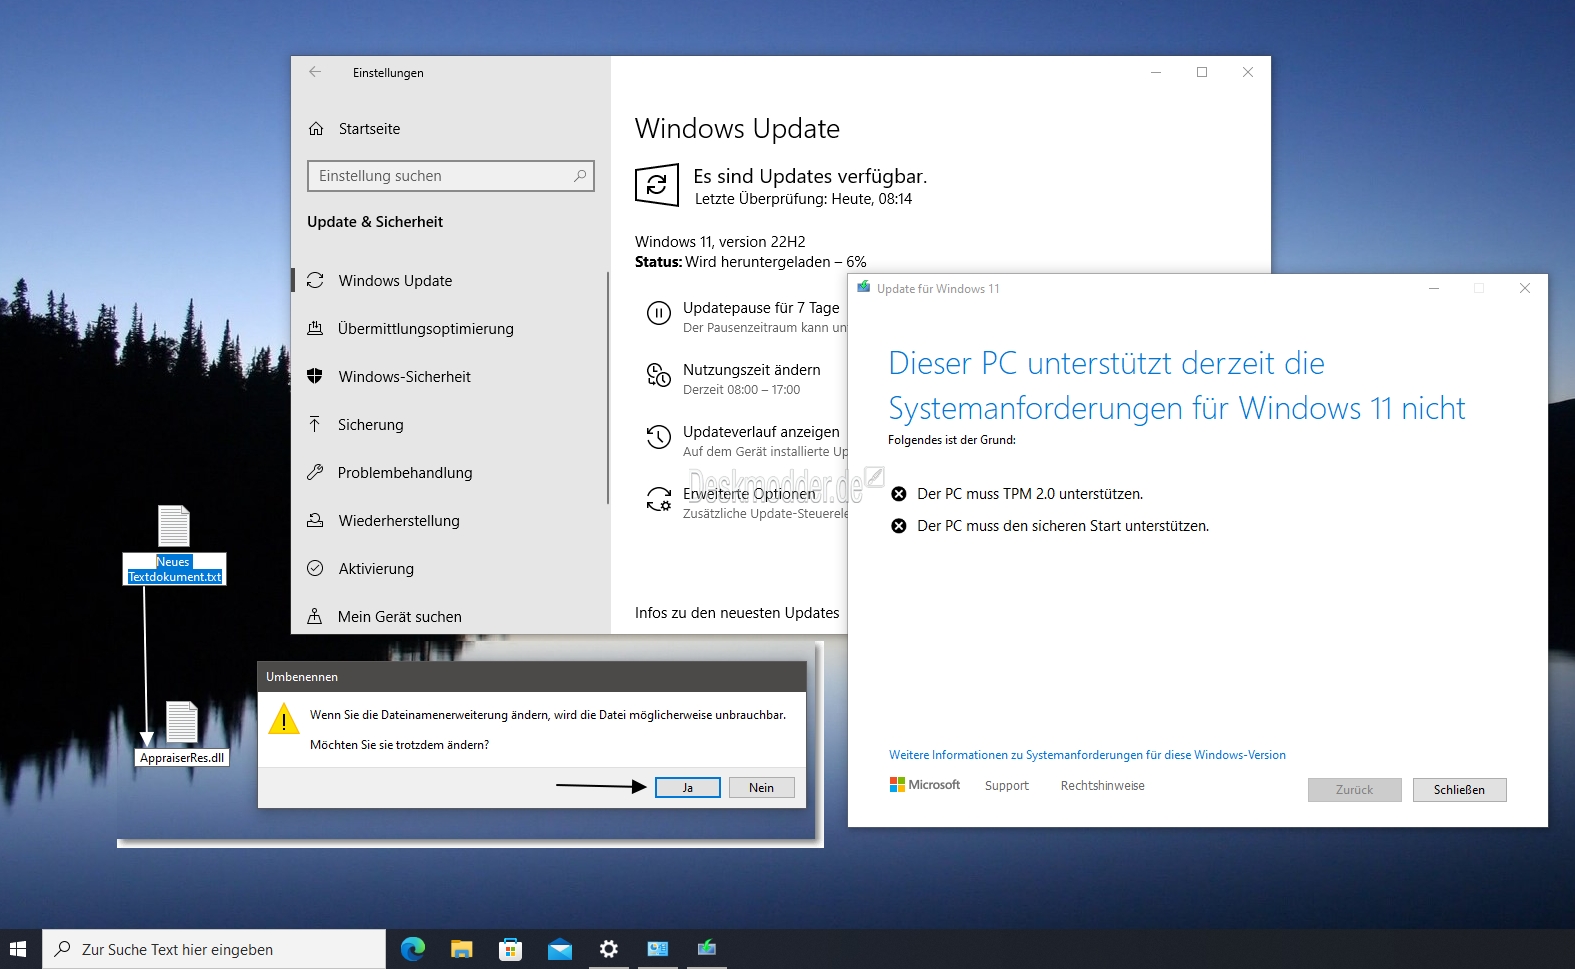Open Mail app from taskbar
The image size is (1575, 969).
click(x=560, y=949)
